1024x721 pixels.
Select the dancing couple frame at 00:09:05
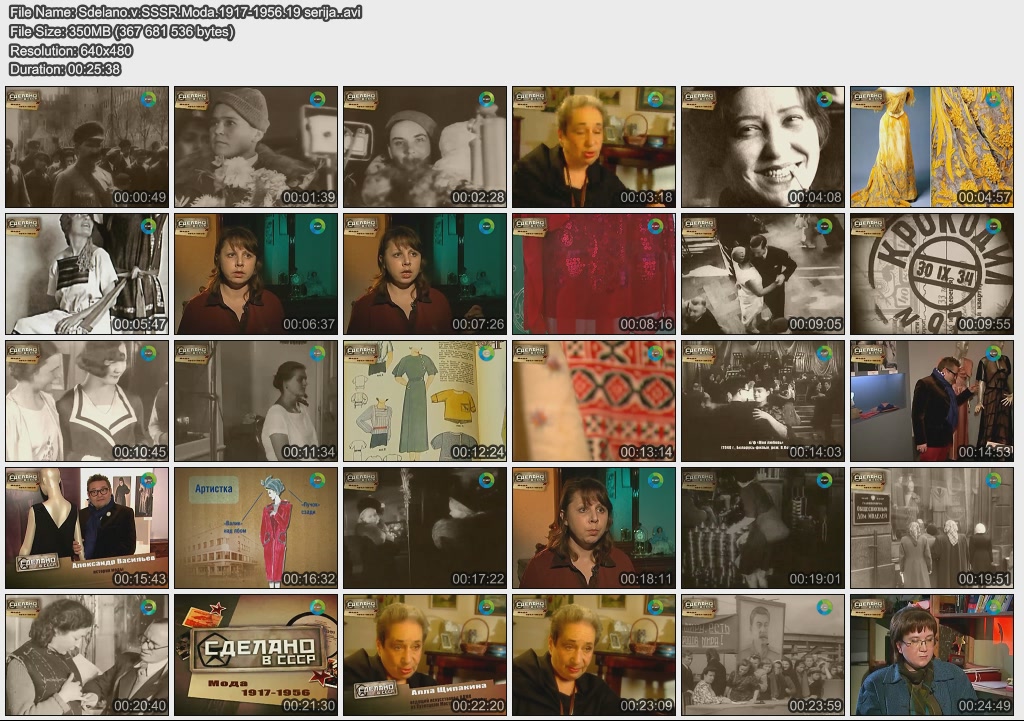(763, 274)
